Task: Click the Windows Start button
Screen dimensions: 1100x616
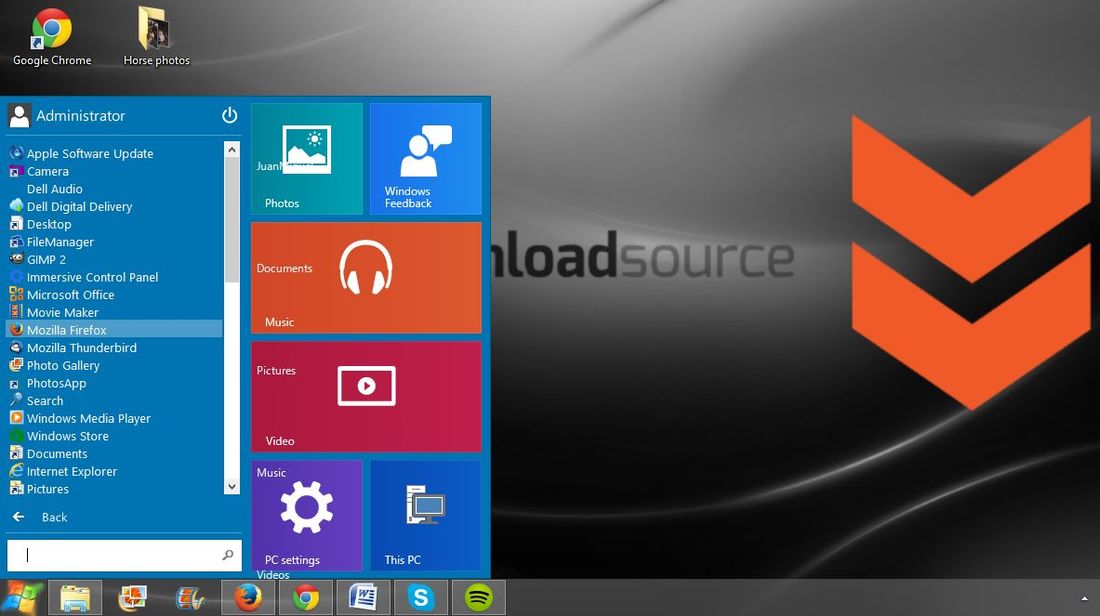Action: tap(20, 598)
